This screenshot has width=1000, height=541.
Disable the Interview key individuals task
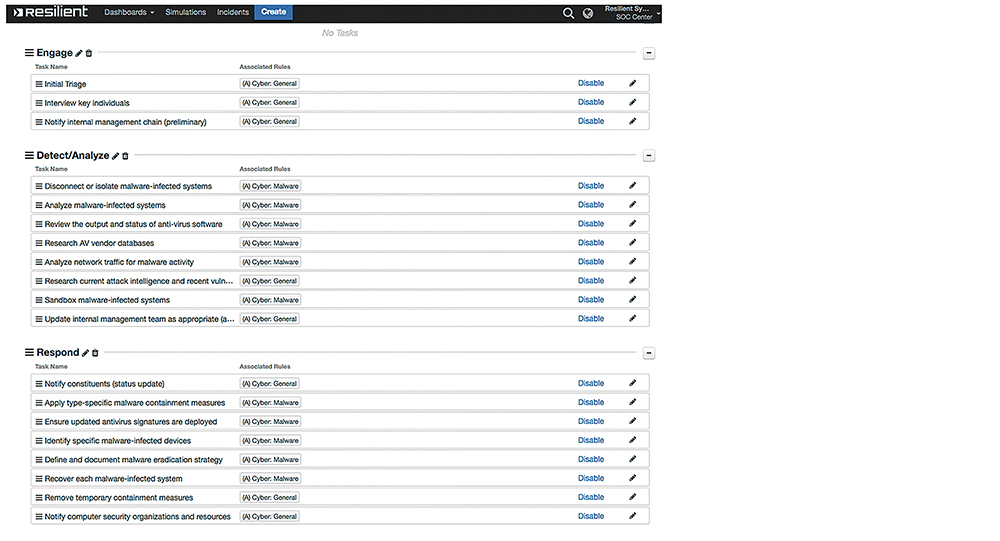pos(590,102)
